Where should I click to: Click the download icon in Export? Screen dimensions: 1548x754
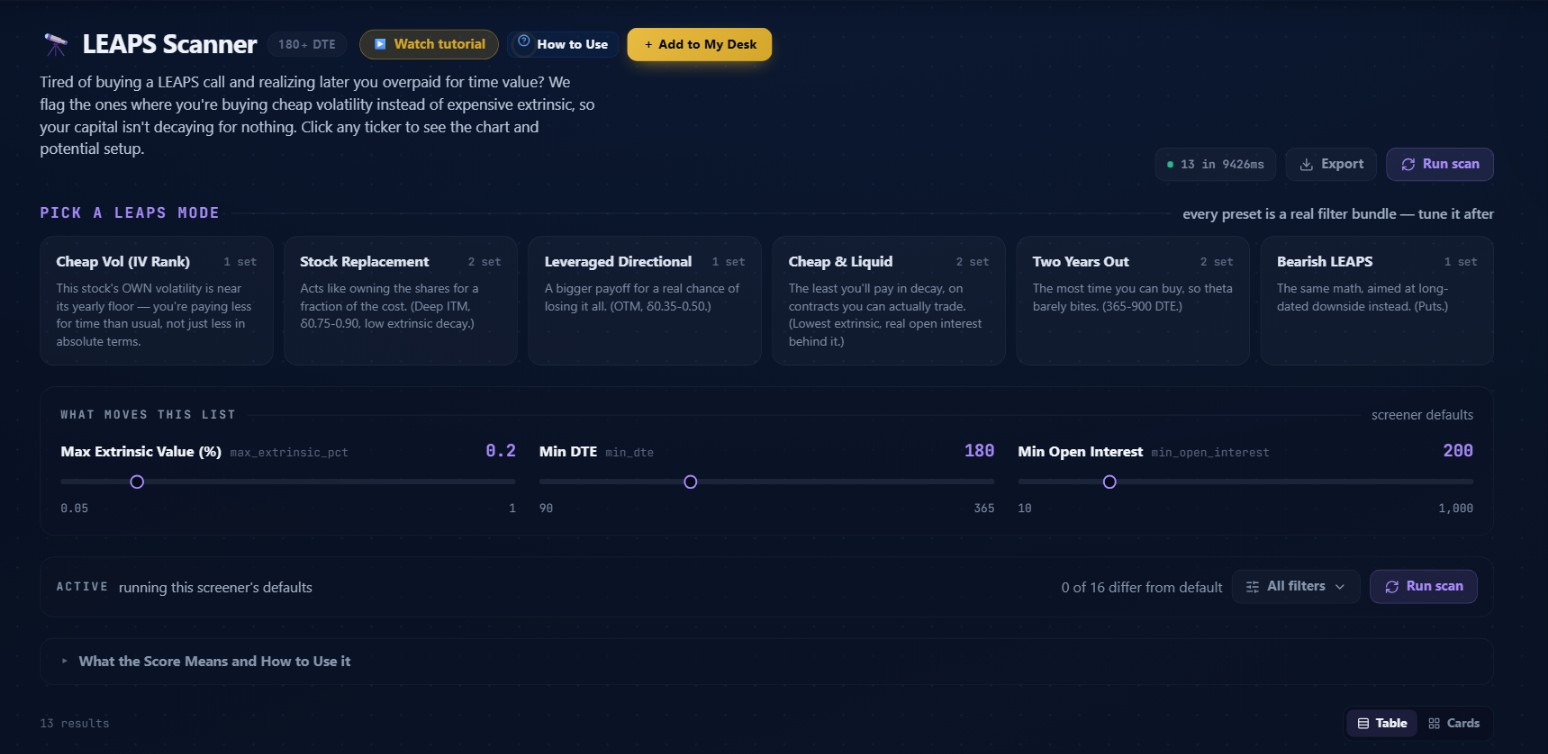[1306, 164]
